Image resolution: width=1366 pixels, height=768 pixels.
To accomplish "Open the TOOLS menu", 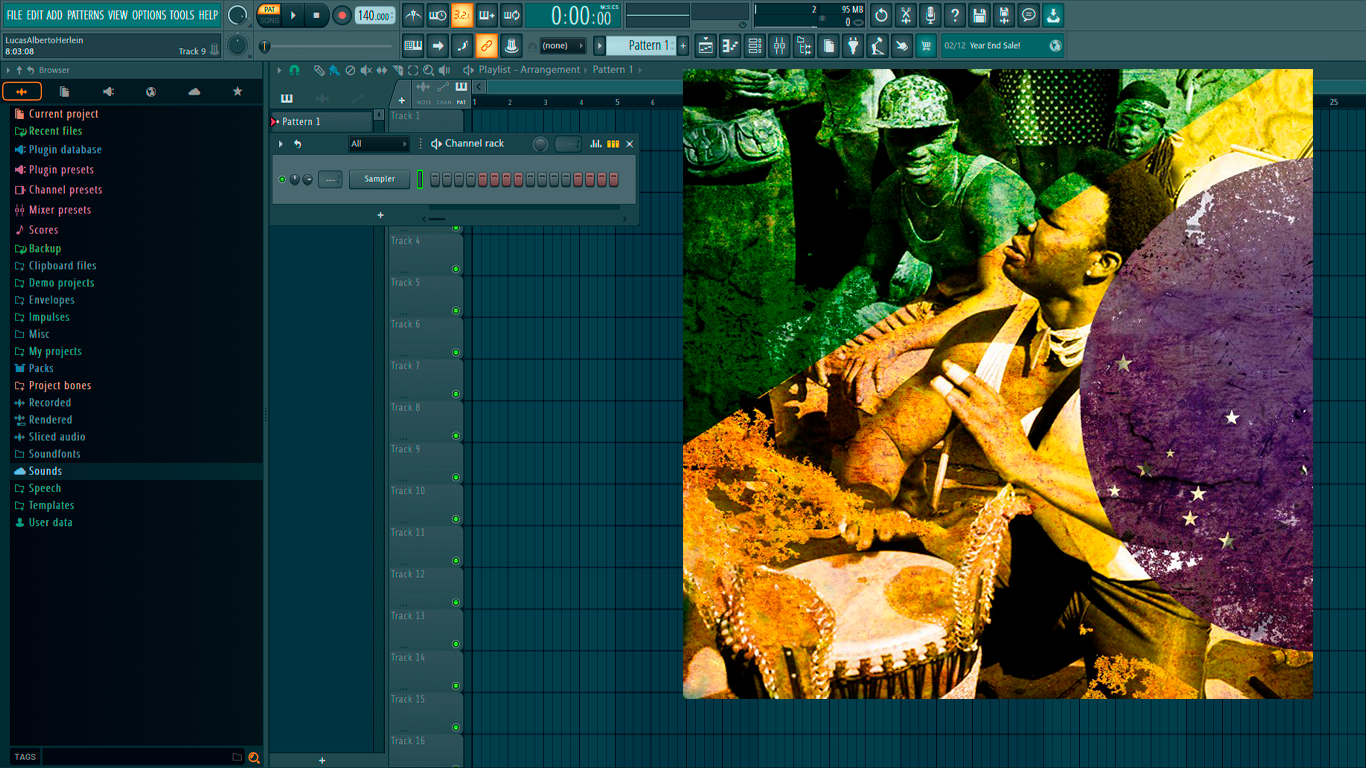I will click(182, 15).
